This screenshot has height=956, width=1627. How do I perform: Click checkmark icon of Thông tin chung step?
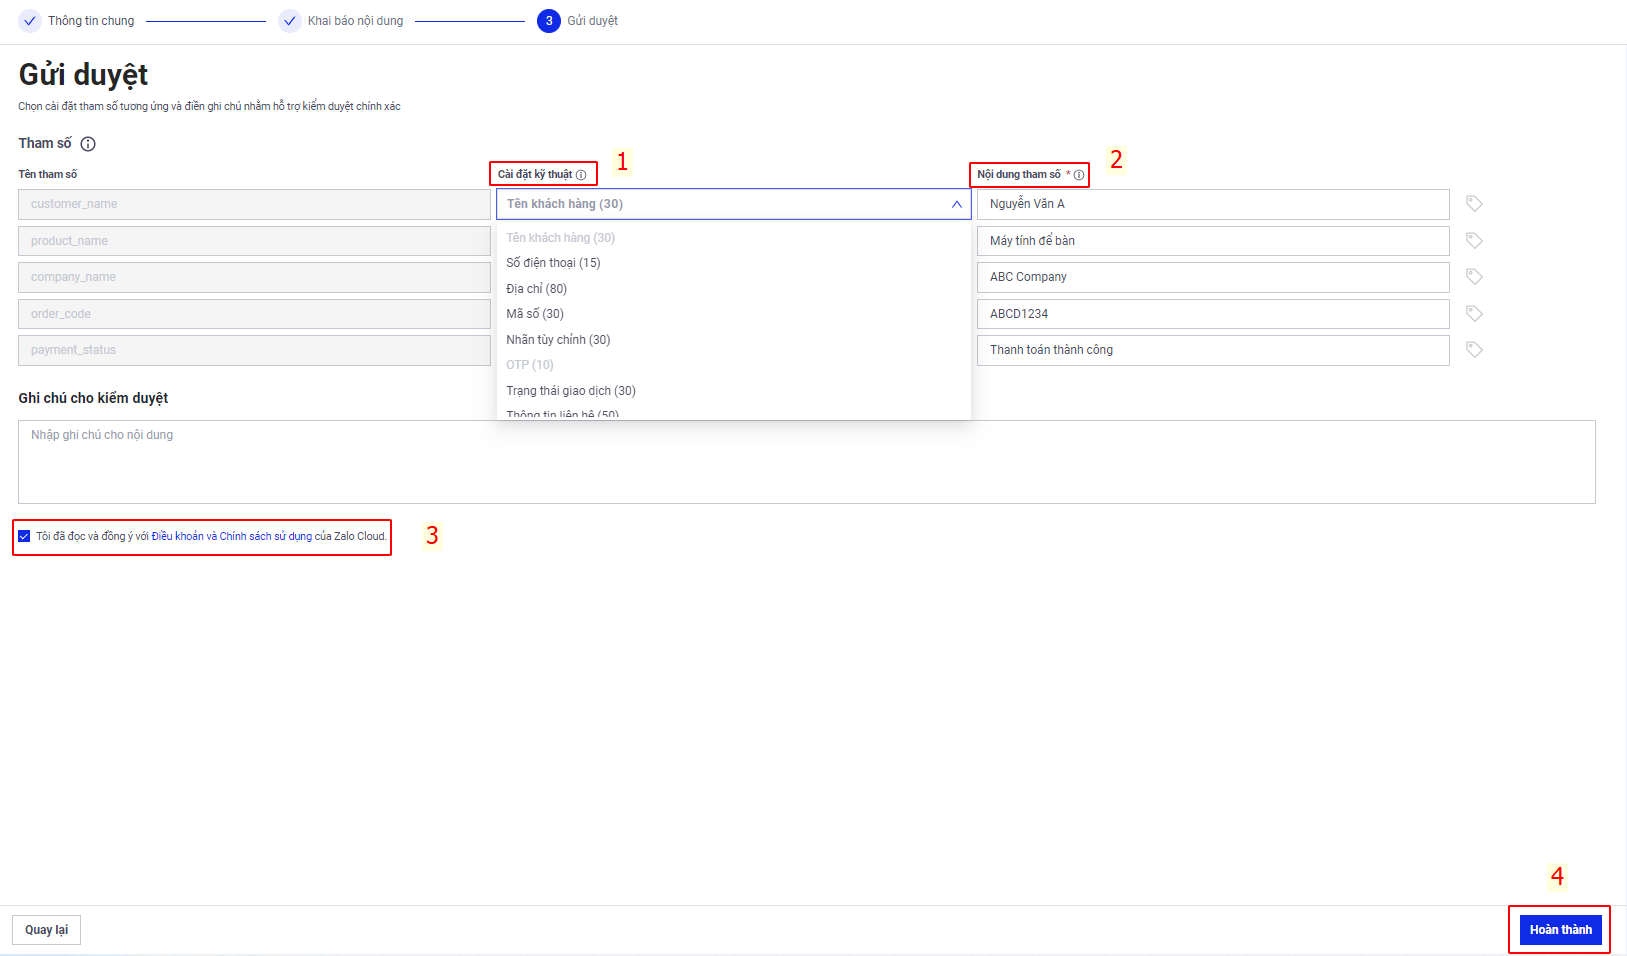pos(30,21)
